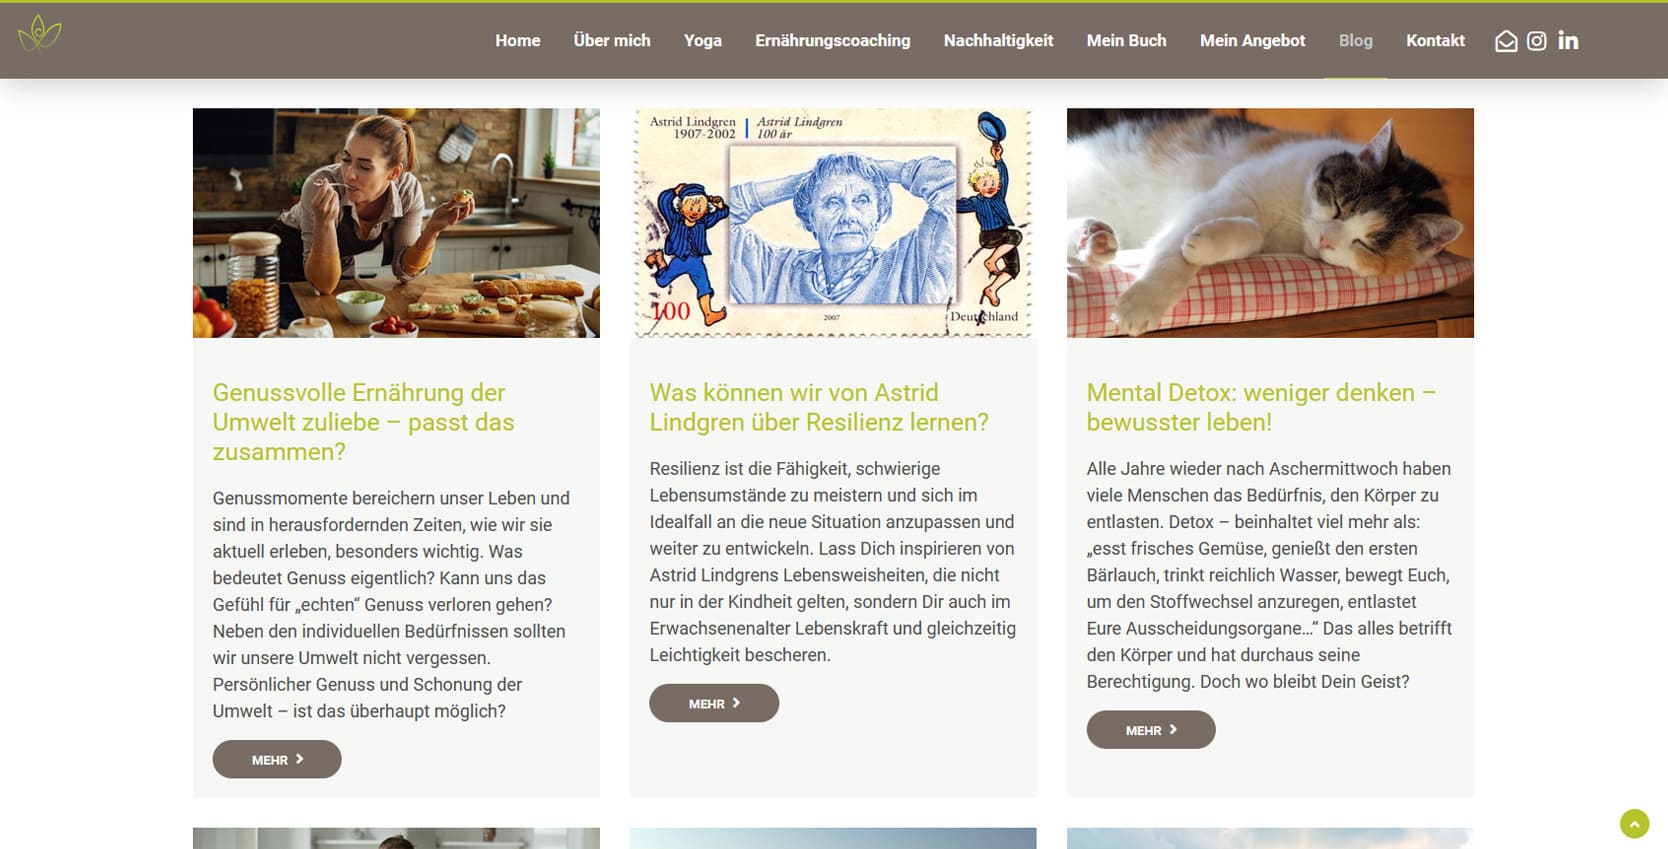Click the active Blog menu item
Viewport: 1668px width, 849px height.
tap(1355, 41)
